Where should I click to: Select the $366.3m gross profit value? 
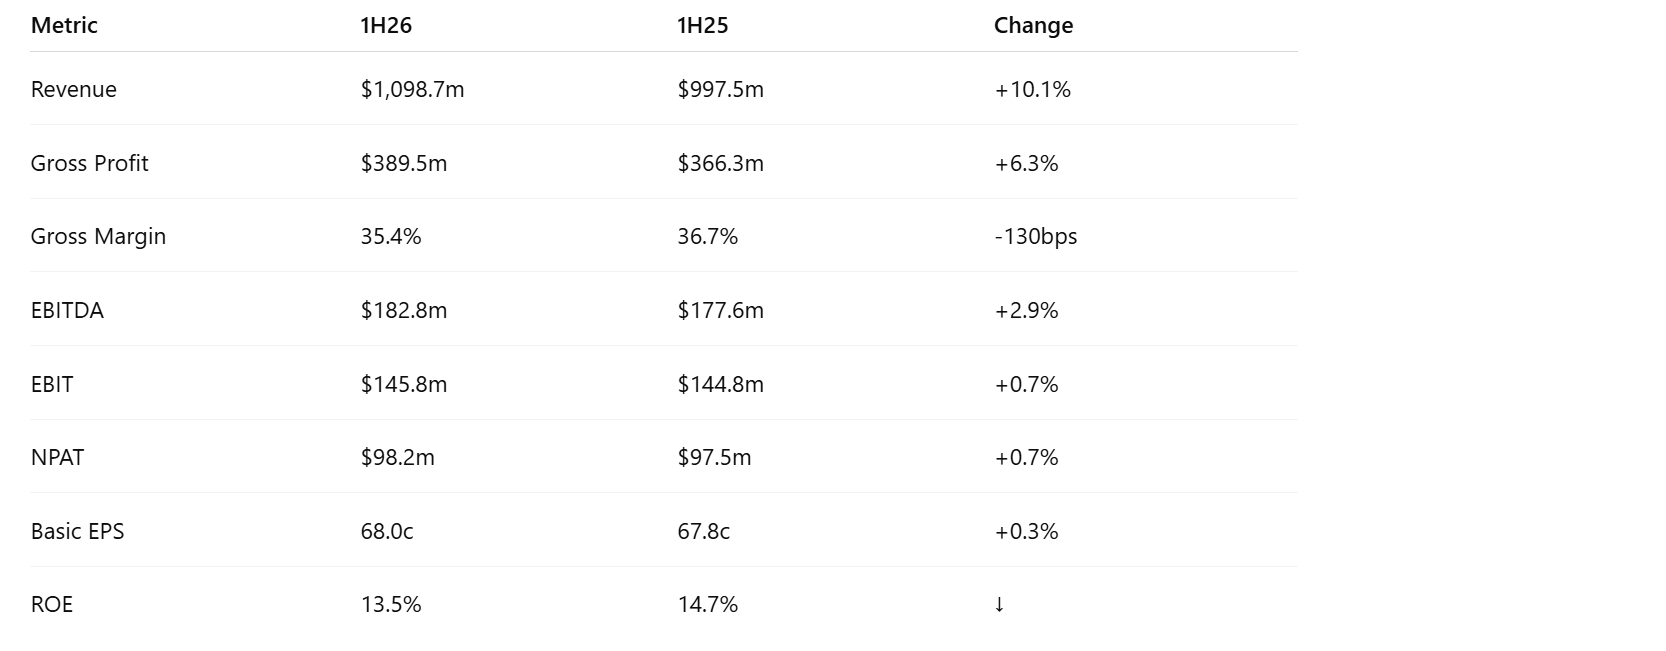(x=720, y=164)
